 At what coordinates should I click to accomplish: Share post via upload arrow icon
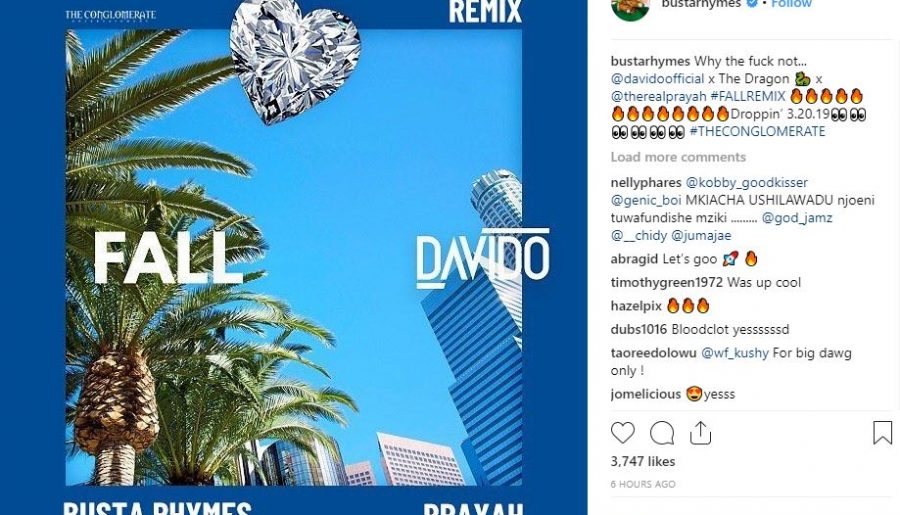point(700,433)
